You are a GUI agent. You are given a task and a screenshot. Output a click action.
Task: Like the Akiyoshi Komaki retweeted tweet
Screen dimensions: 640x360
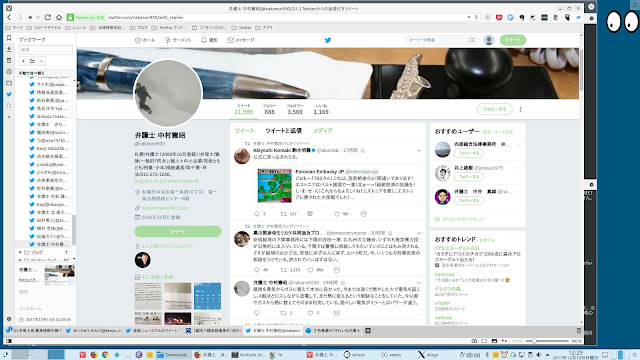pyautogui.click(x=337, y=214)
